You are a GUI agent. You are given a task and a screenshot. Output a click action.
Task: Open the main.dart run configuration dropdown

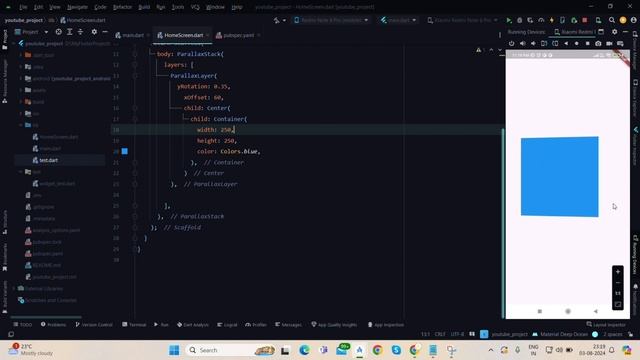coord(399,20)
